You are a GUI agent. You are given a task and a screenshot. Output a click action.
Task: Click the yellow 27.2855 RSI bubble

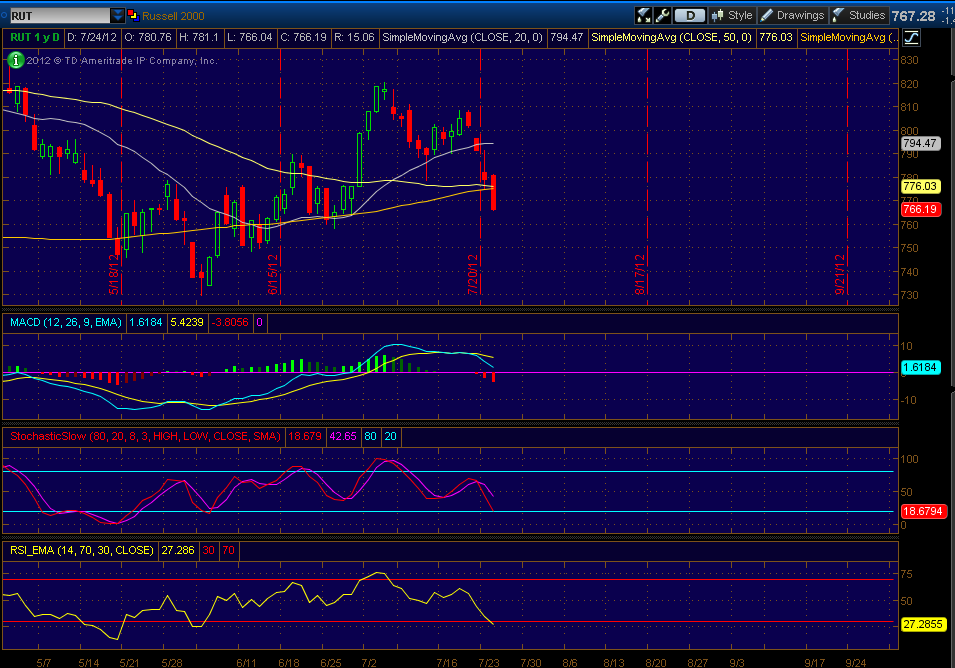pos(922,624)
